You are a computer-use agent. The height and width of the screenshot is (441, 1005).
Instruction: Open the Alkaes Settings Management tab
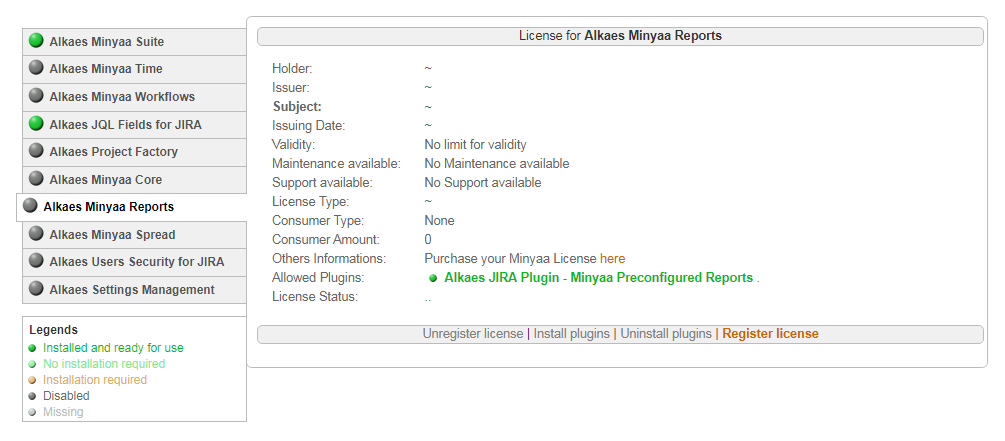click(135, 290)
